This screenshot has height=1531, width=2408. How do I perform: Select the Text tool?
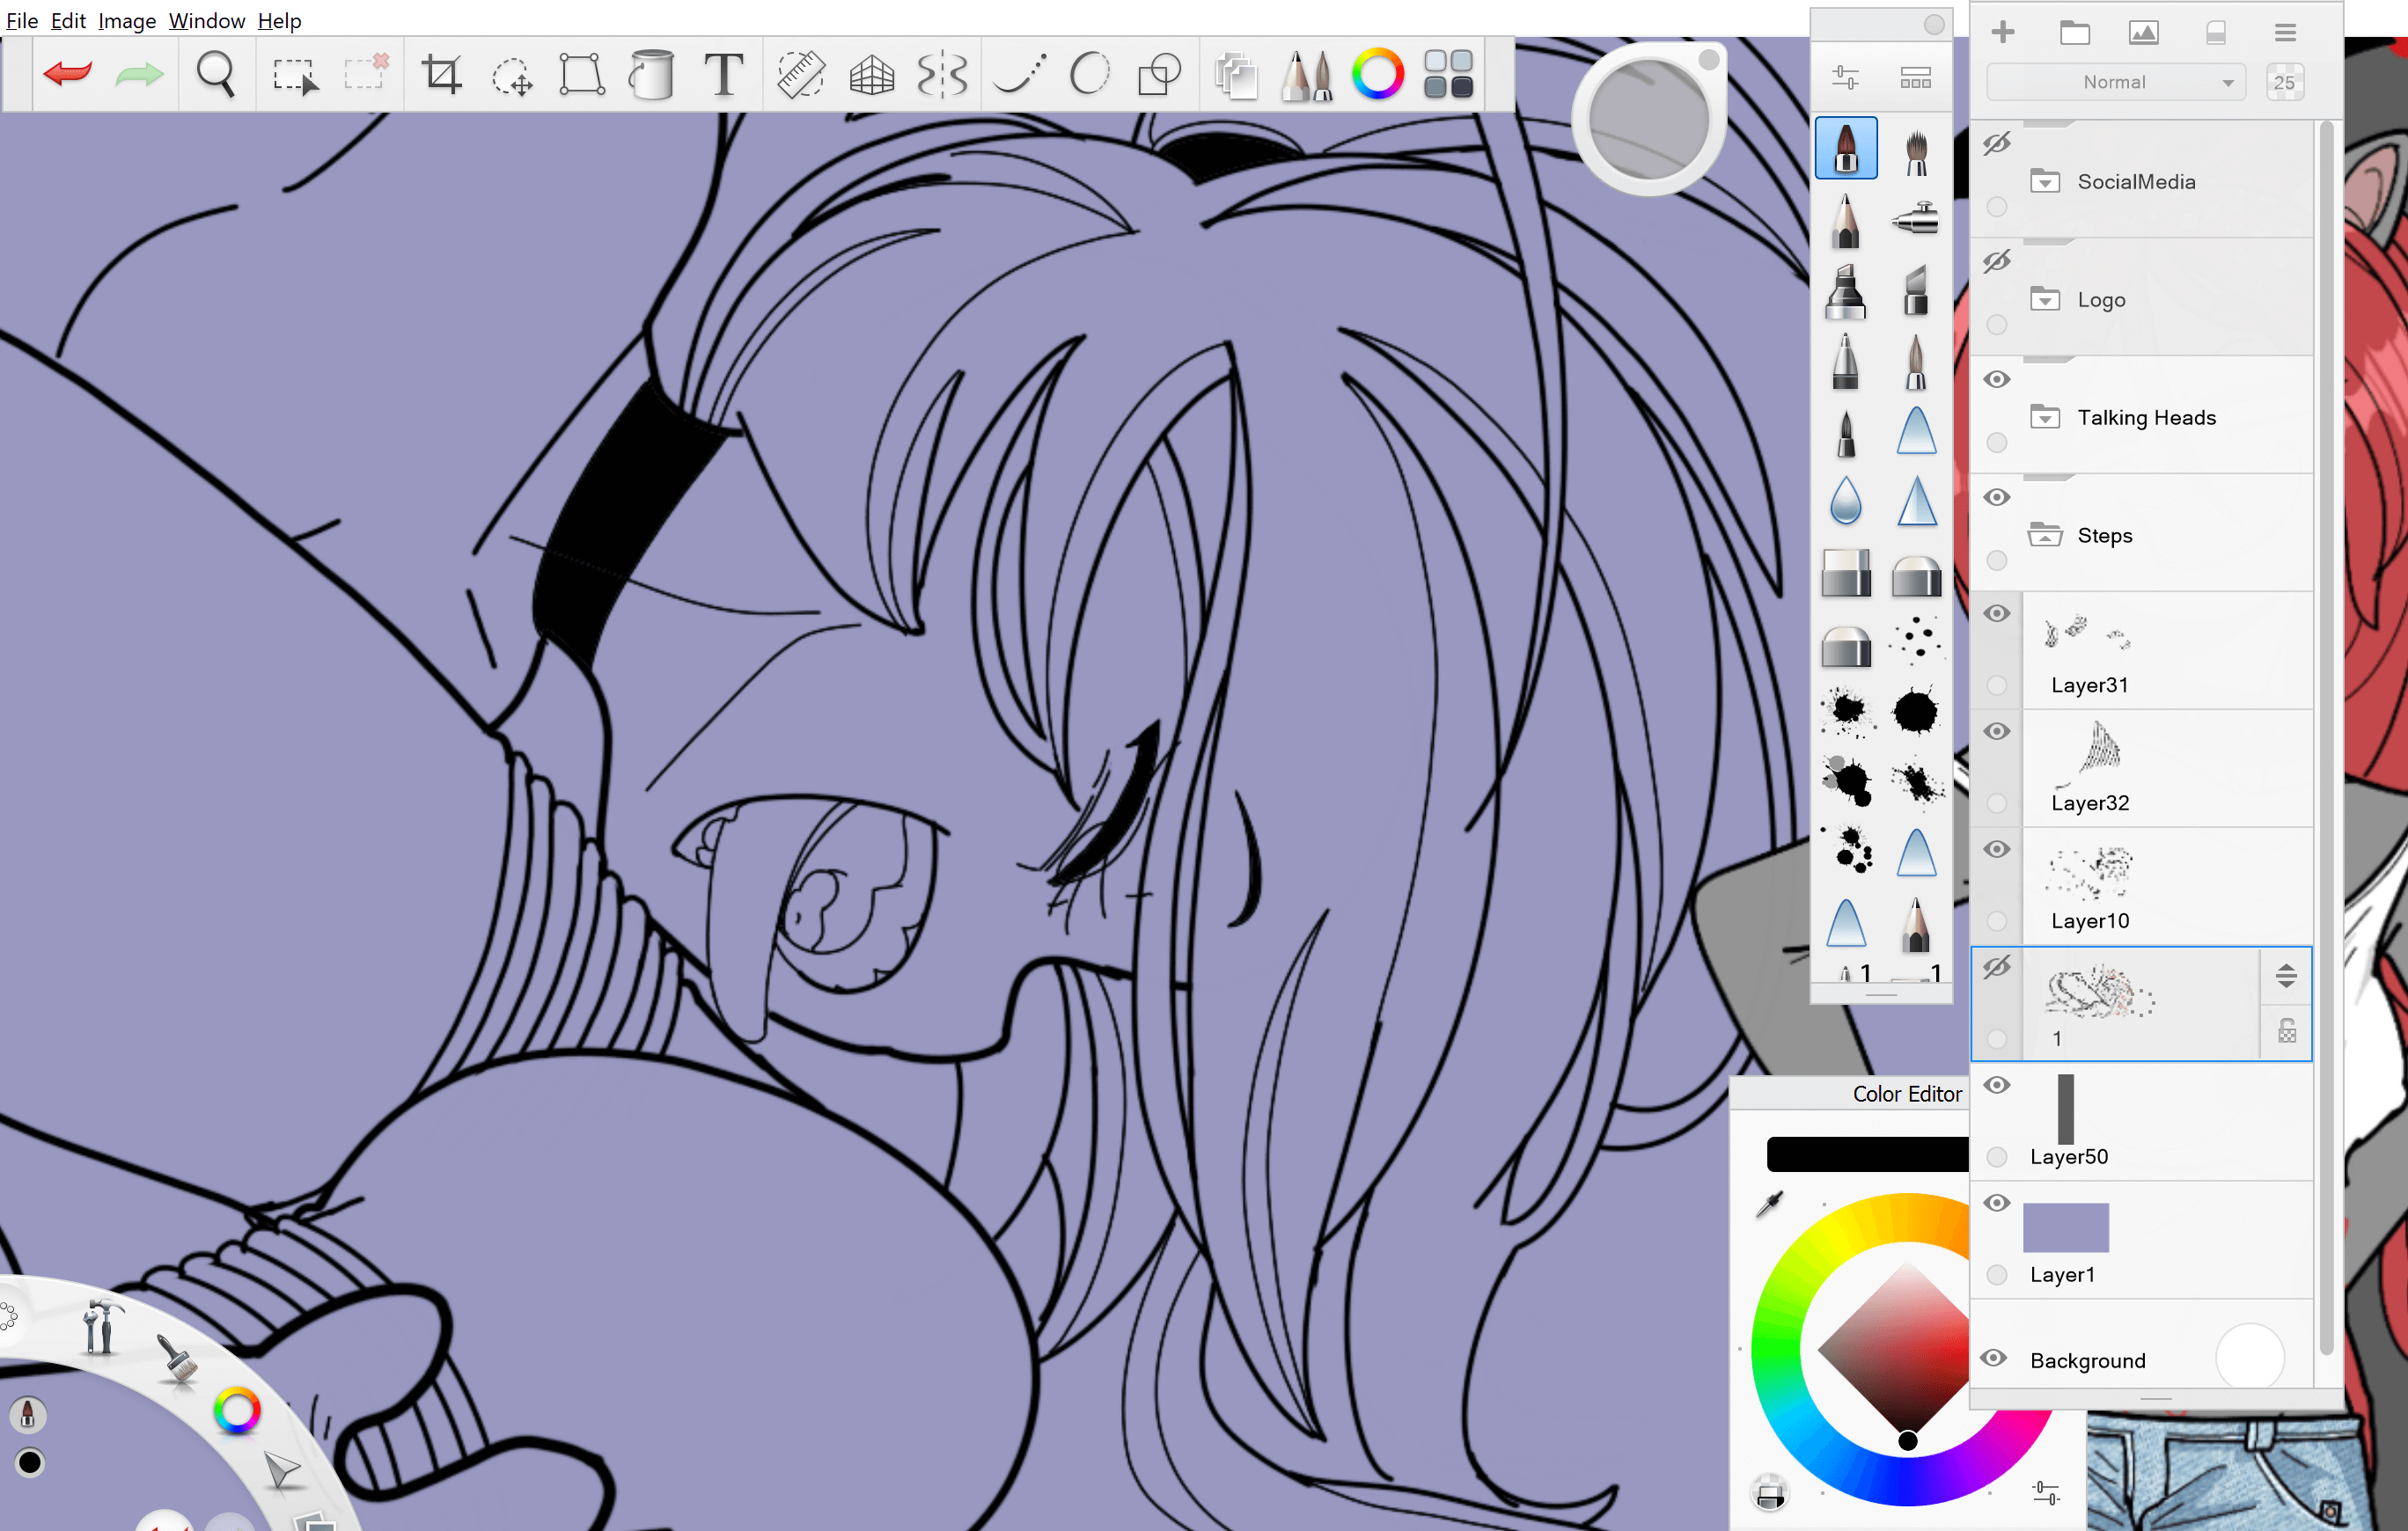tap(723, 74)
